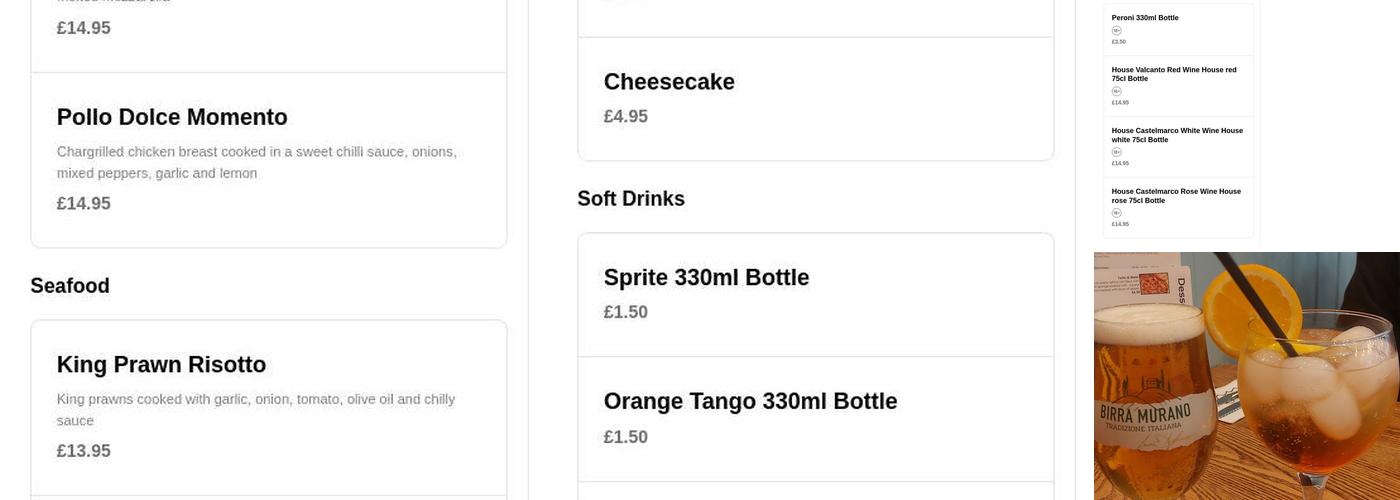Click the Seafood section heading
Viewport: 1400px width, 500px height.
pyautogui.click(x=70, y=287)
